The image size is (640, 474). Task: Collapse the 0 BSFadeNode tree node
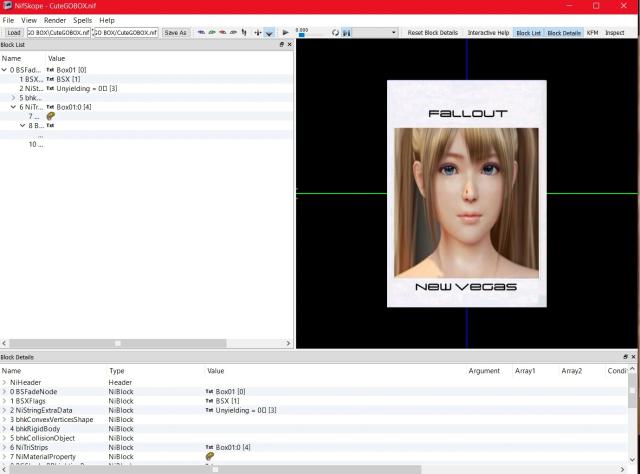pos(4,70)
